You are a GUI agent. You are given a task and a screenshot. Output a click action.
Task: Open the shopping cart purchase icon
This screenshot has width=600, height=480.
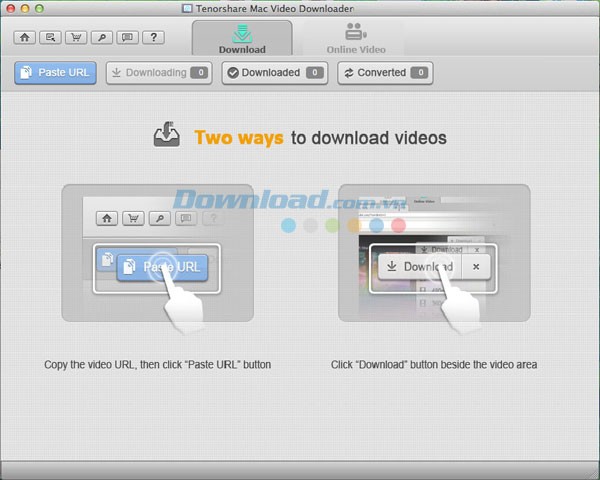[76, 38]
